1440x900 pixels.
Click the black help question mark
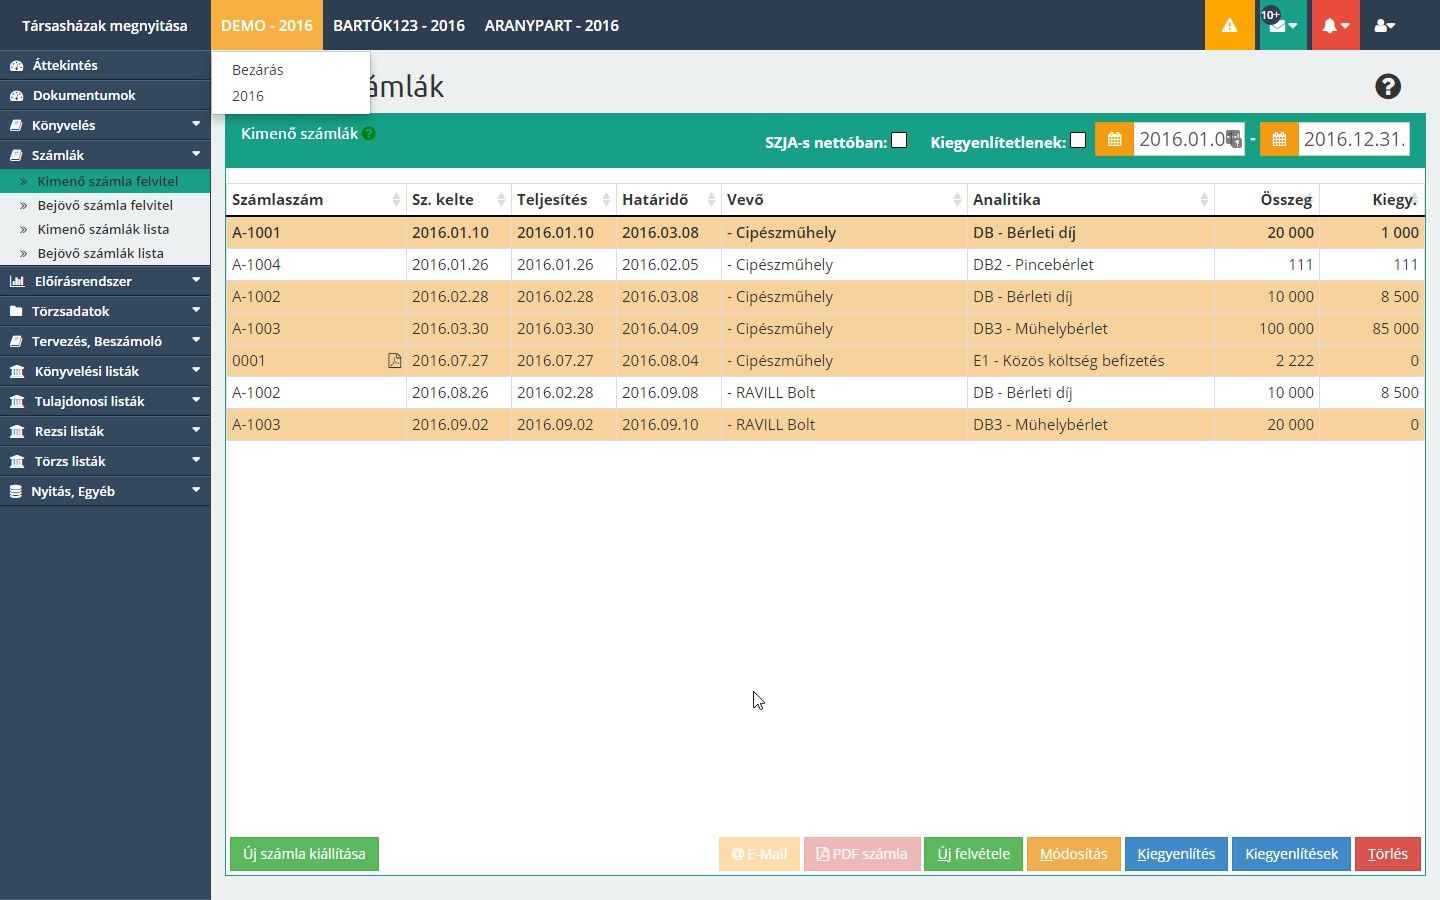[1387, 87]
